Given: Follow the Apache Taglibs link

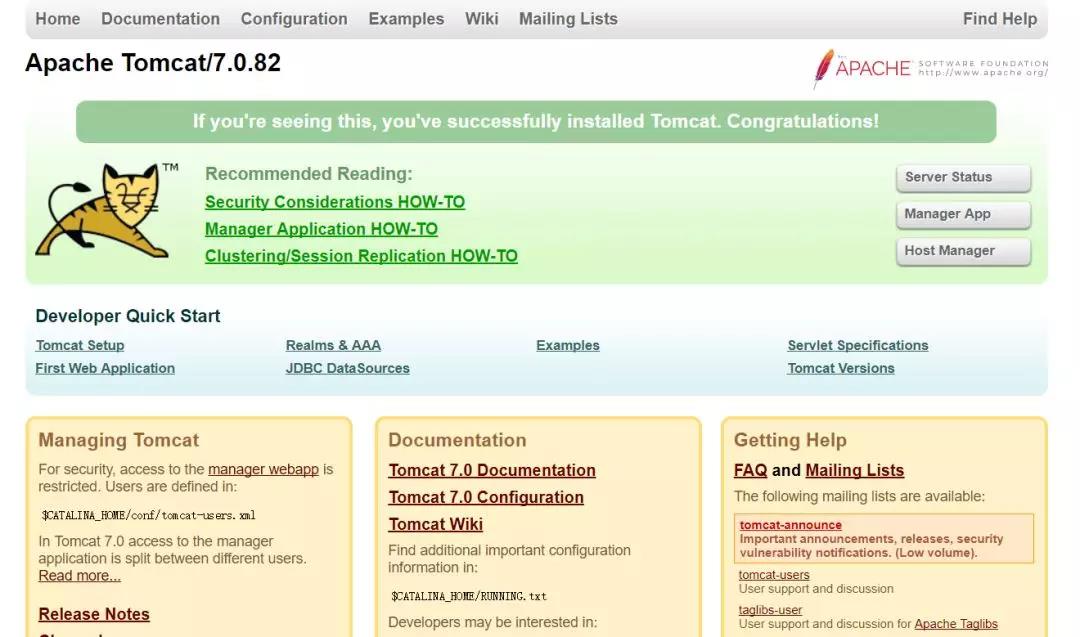Looking at the screenshot, I should (955, 624).
